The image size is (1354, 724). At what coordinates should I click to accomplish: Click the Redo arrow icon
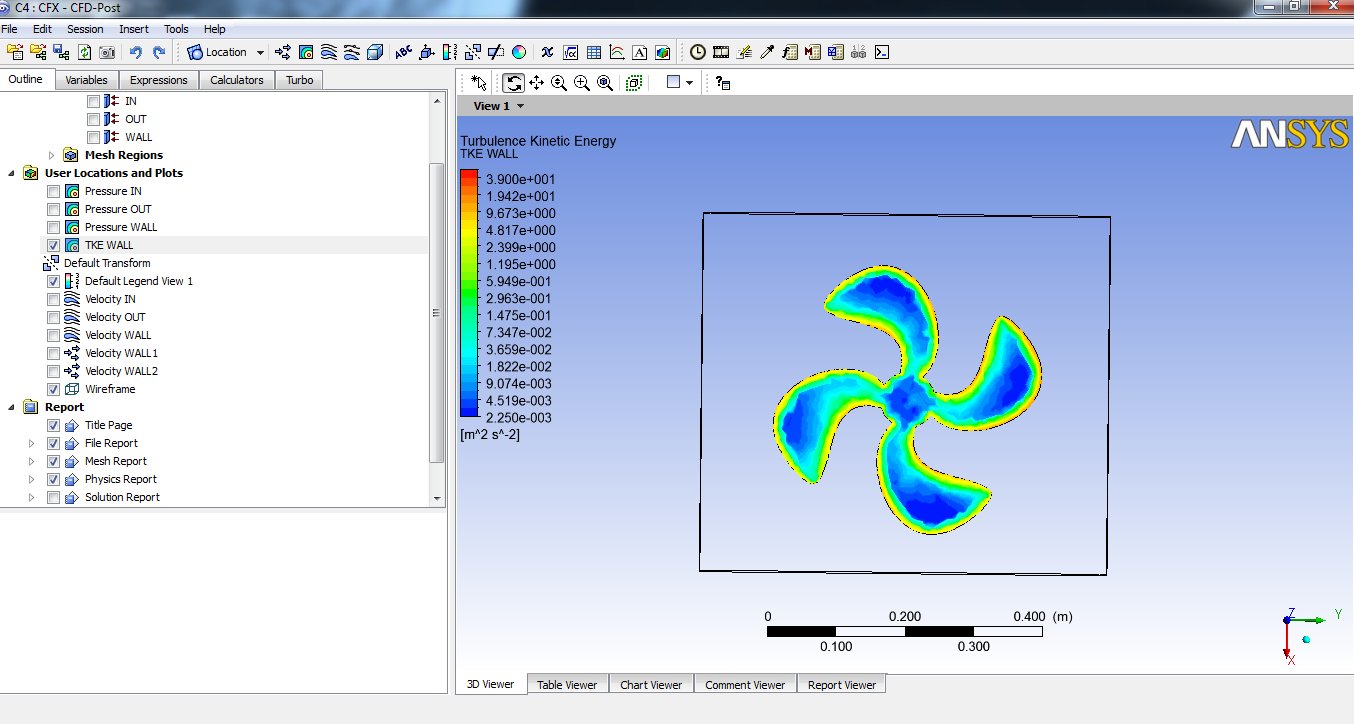click(158, 52)
